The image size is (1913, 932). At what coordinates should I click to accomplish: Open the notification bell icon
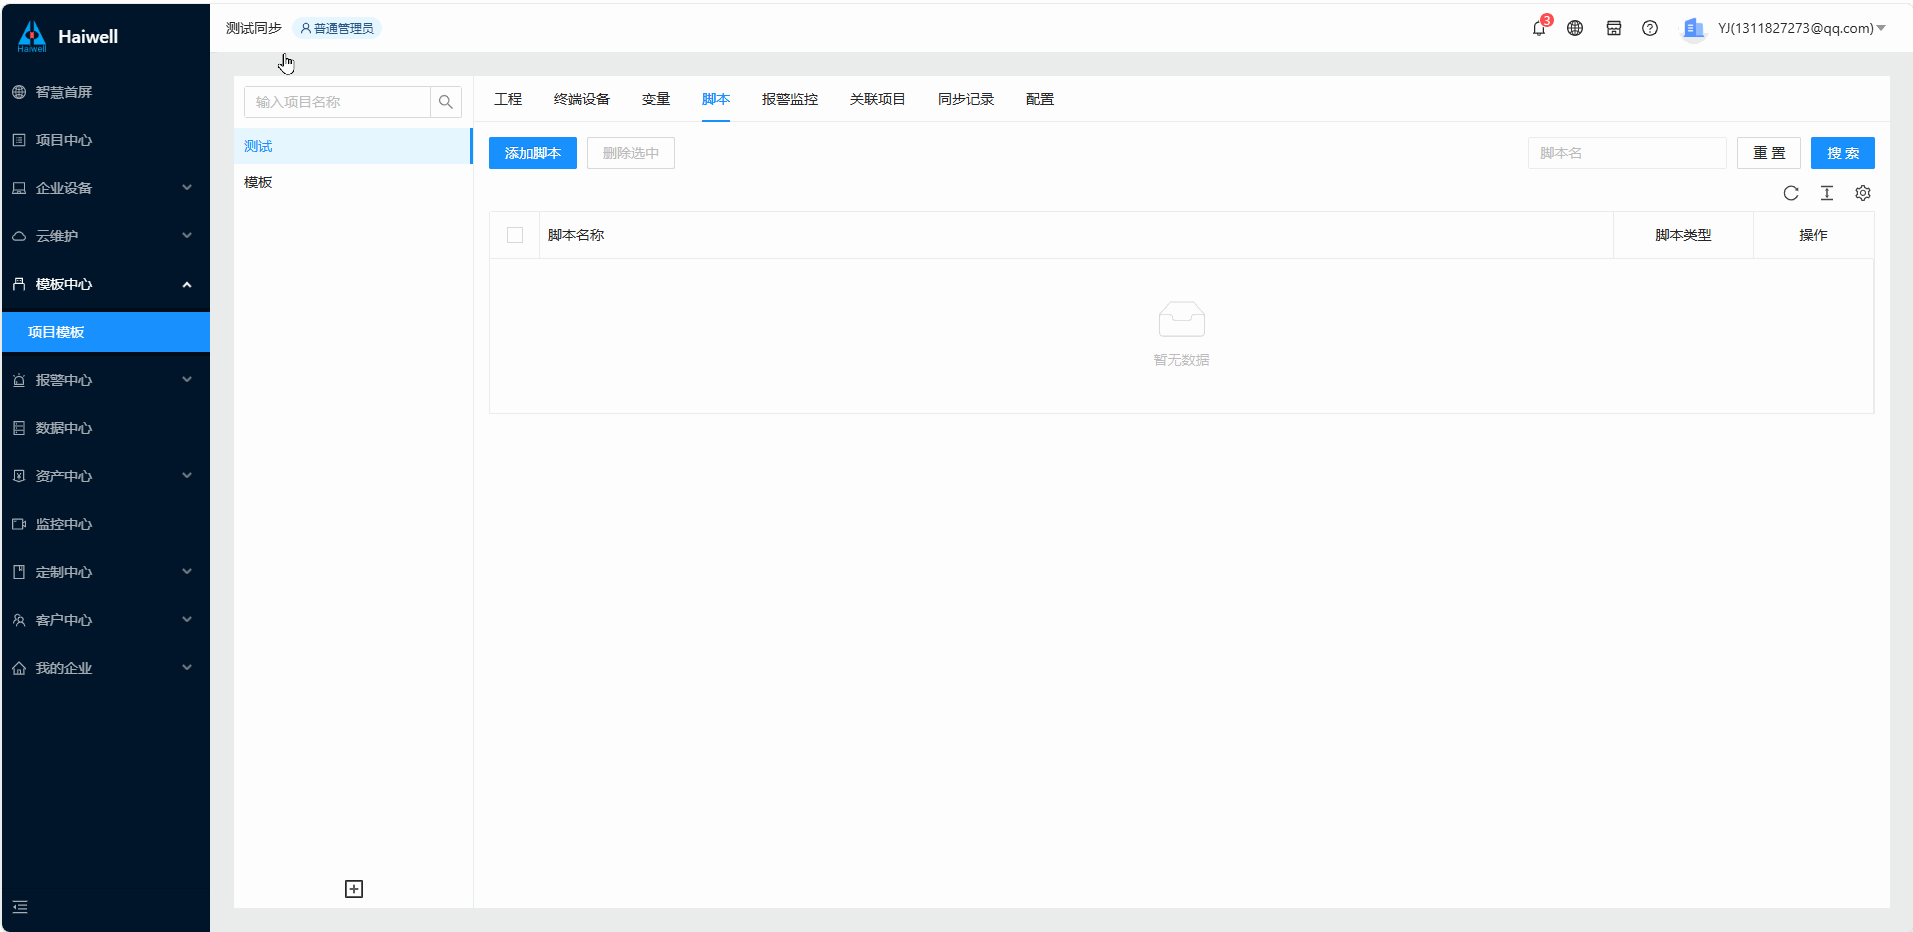[x=1538, y=29]
